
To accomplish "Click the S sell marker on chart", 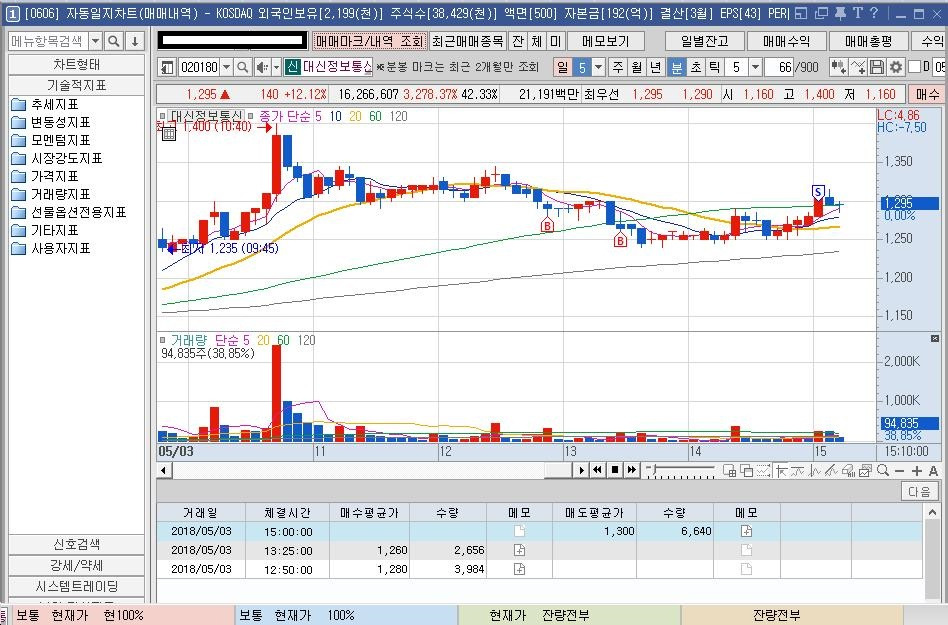I will (x=818, y=192).
